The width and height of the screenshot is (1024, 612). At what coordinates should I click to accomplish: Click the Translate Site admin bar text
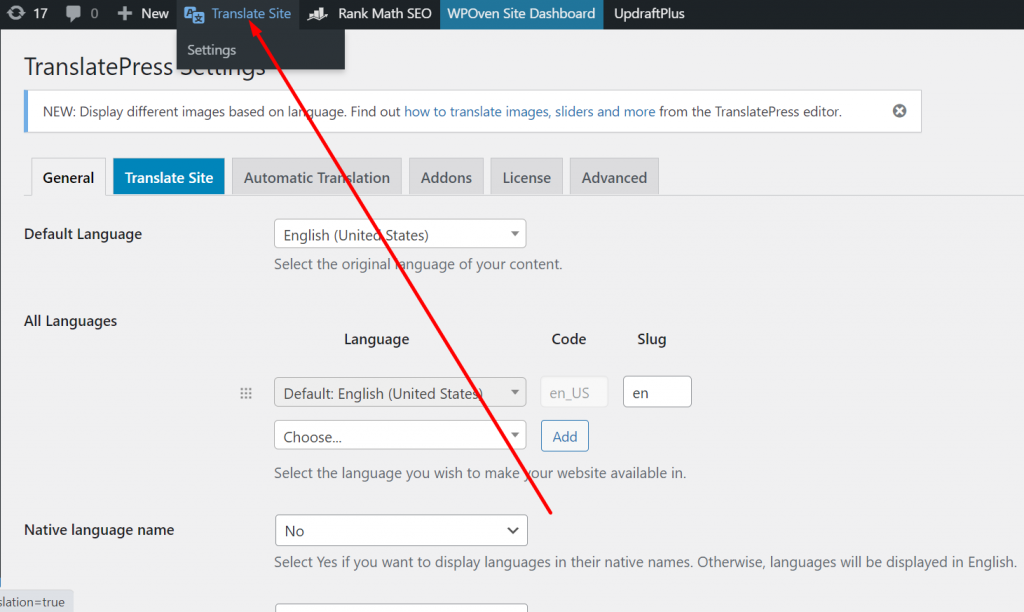coord(251,14)
